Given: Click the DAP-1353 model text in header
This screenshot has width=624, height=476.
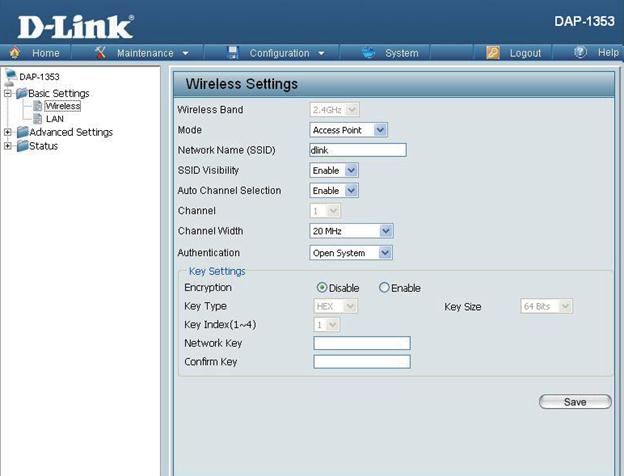Looking at the screenshot, I should (584, 21).
